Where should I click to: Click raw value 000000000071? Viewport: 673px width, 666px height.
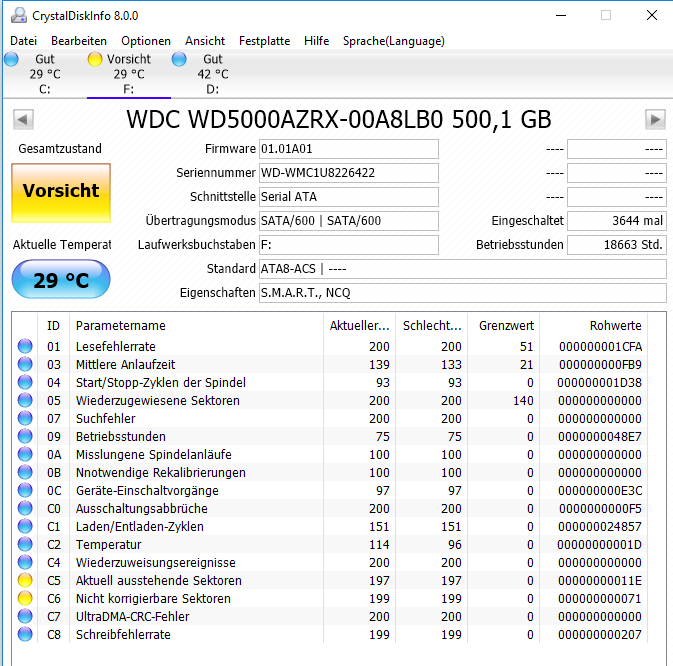[600, 599]
